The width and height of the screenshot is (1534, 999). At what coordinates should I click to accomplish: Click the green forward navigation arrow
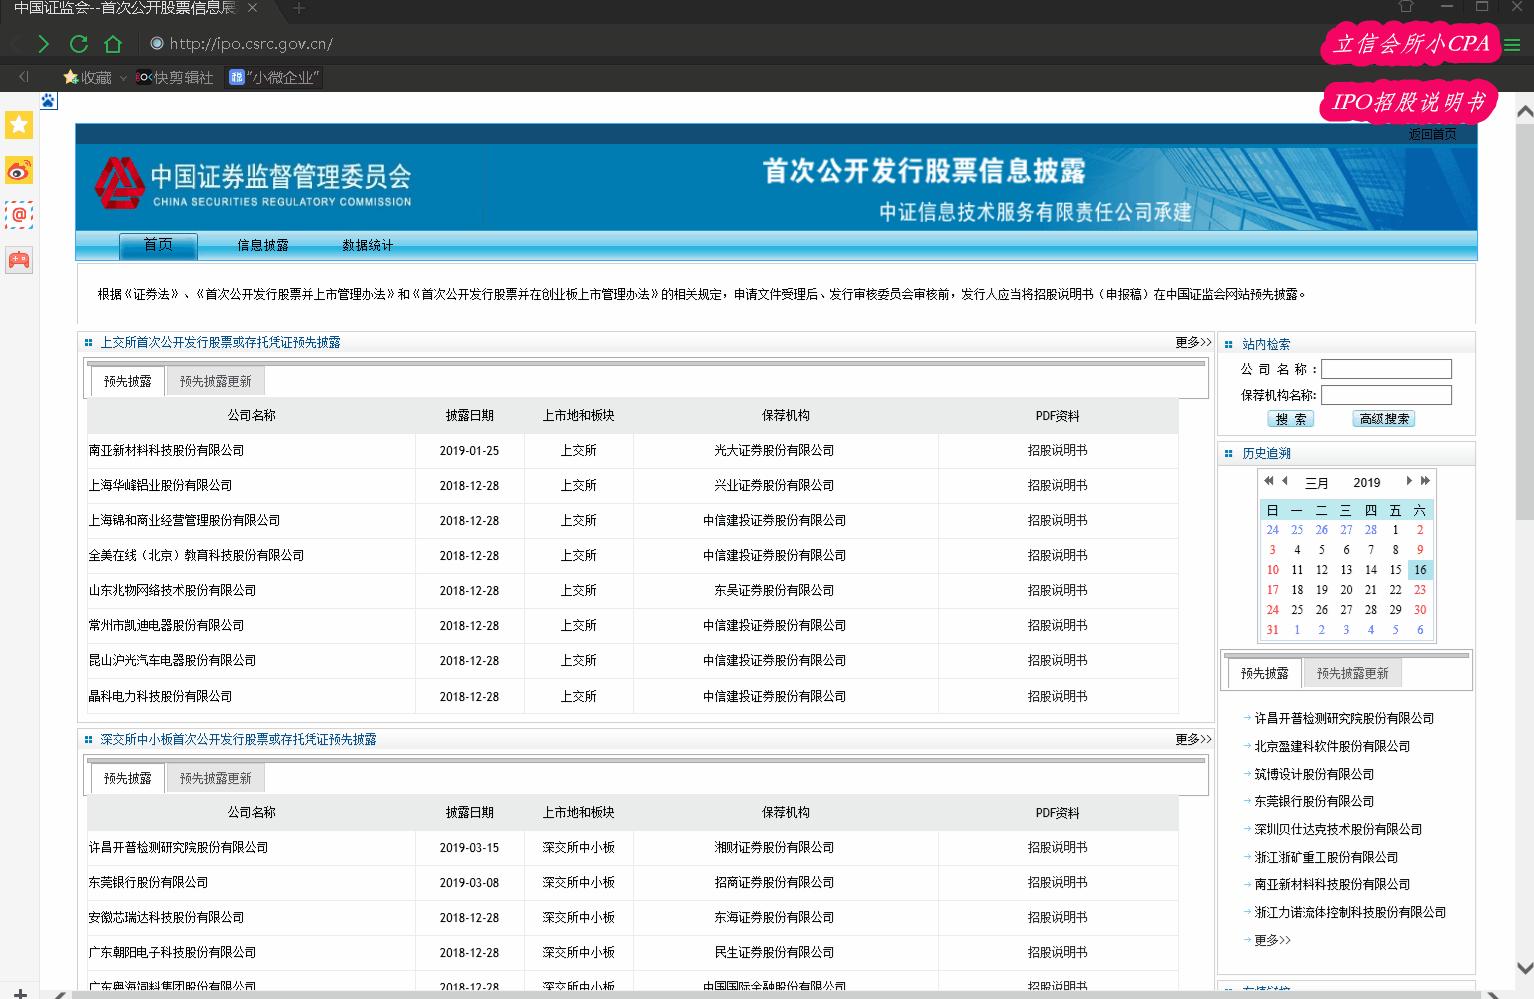tap(43, 44)
